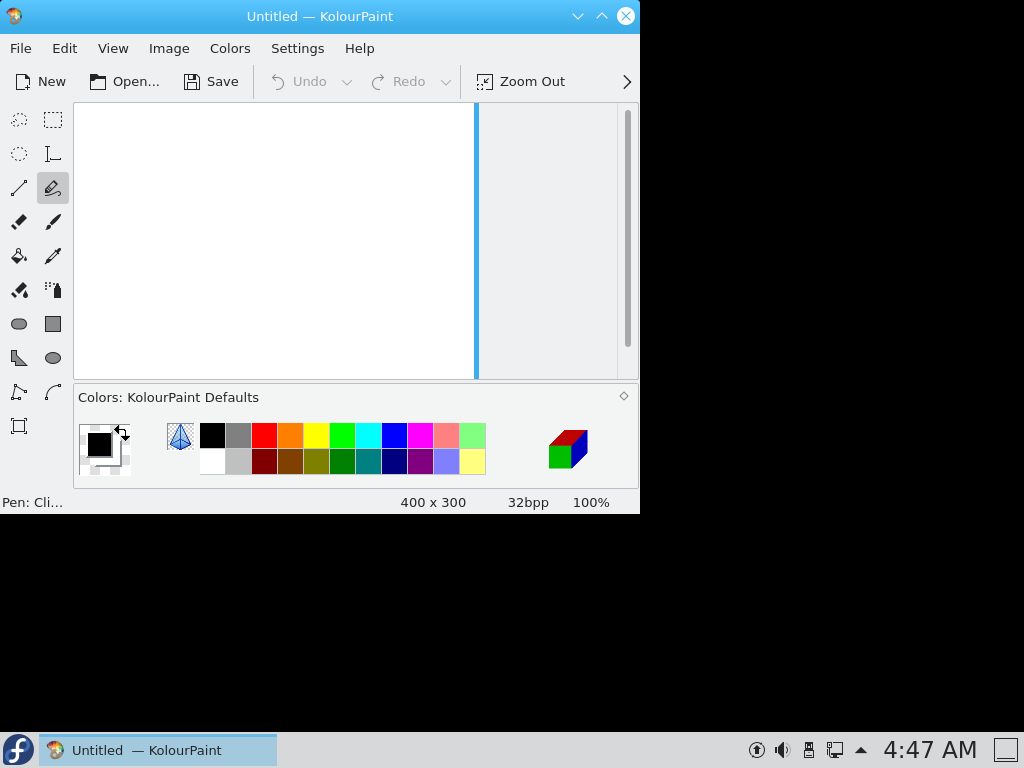
Task: Open the View menu
Action: [x=113, y=48]
